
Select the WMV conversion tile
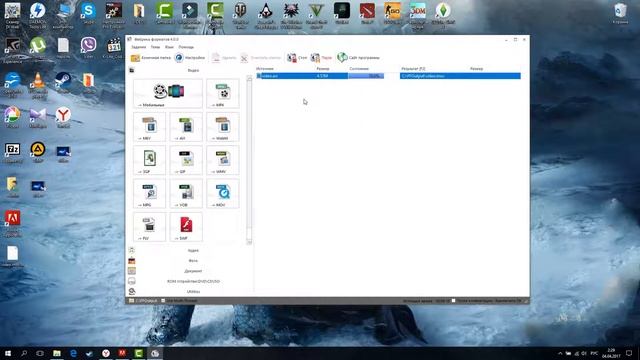coord(223,160)
